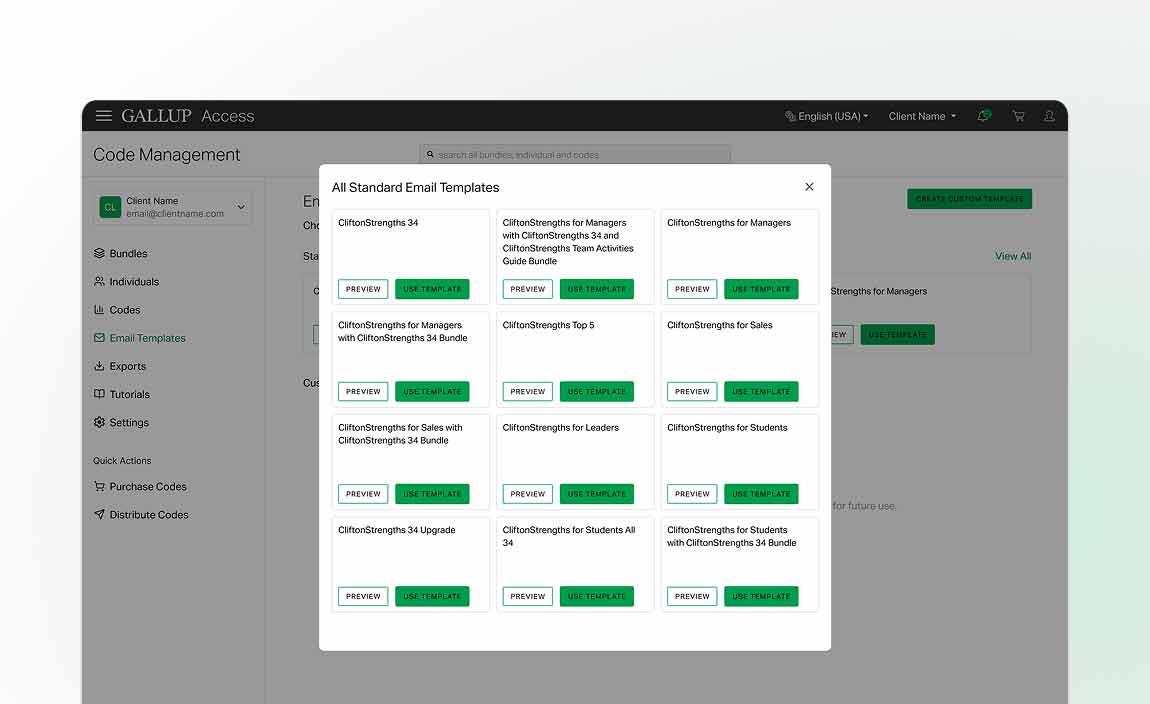Preview Students with CliftonStrengths 34 Bundle
This screenshot has height=704, width=1150.
(692, 596)
